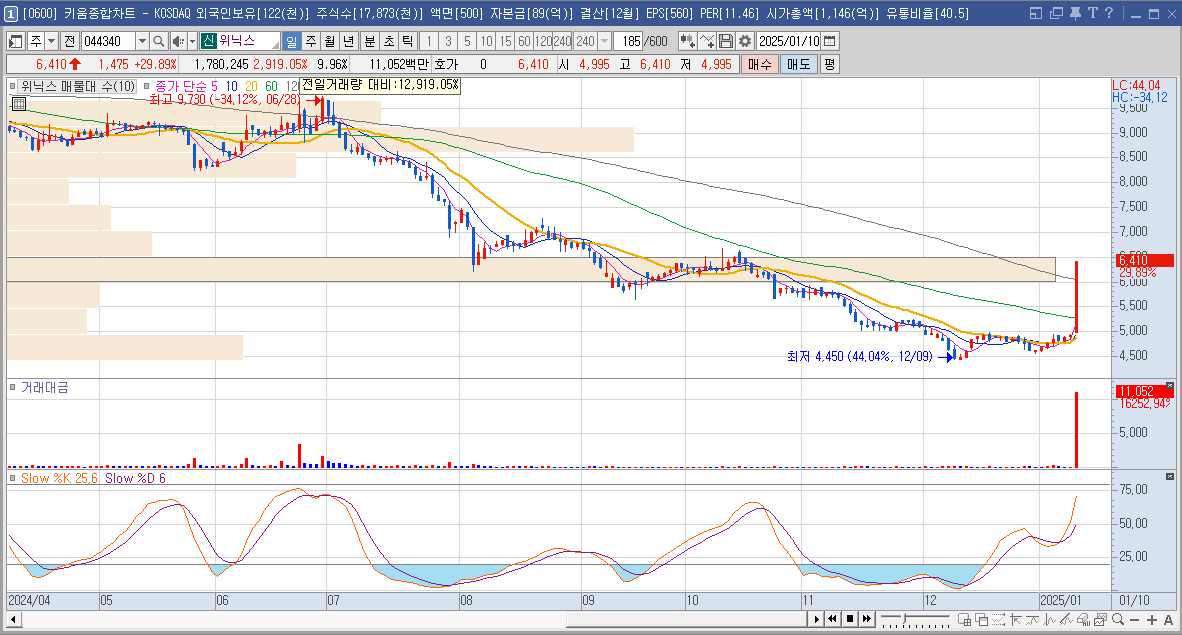Choose the 120 interval button

543,41
